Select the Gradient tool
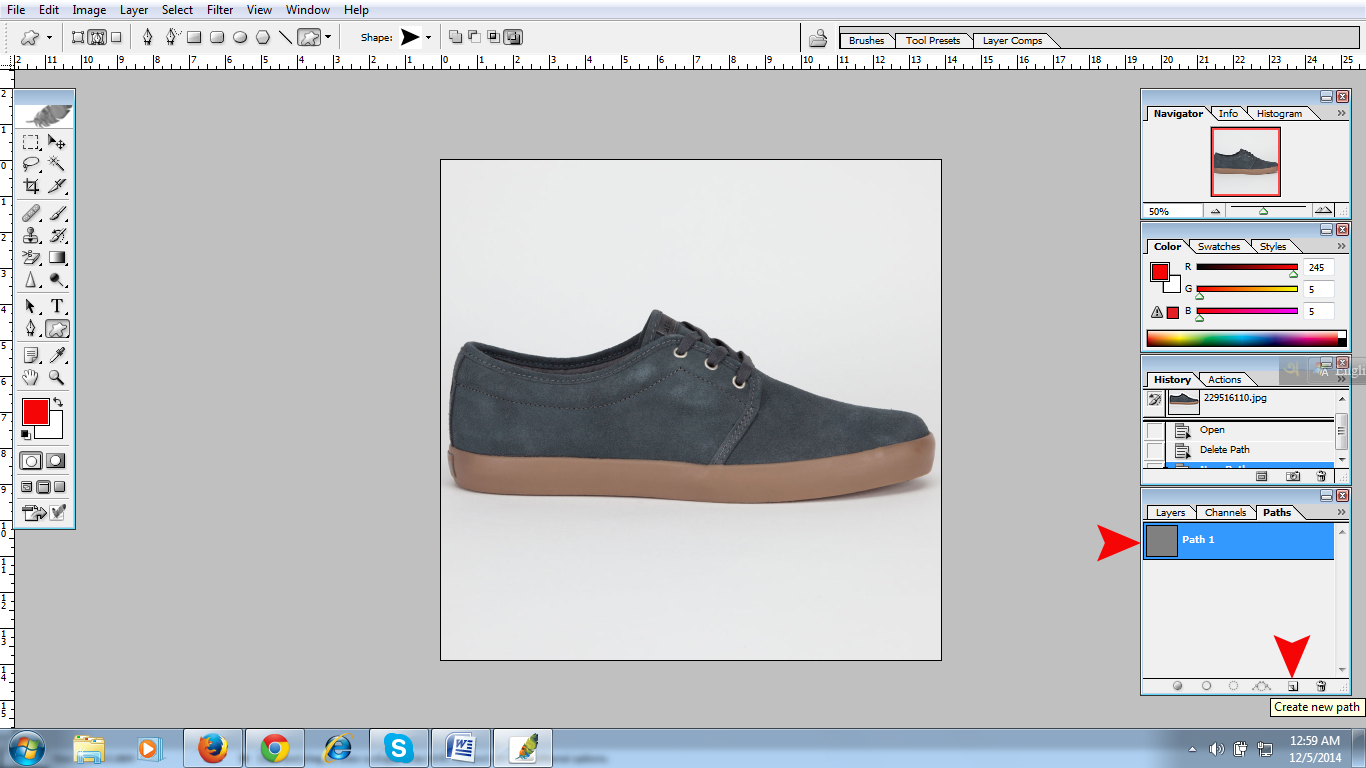 tap(57, 258)
